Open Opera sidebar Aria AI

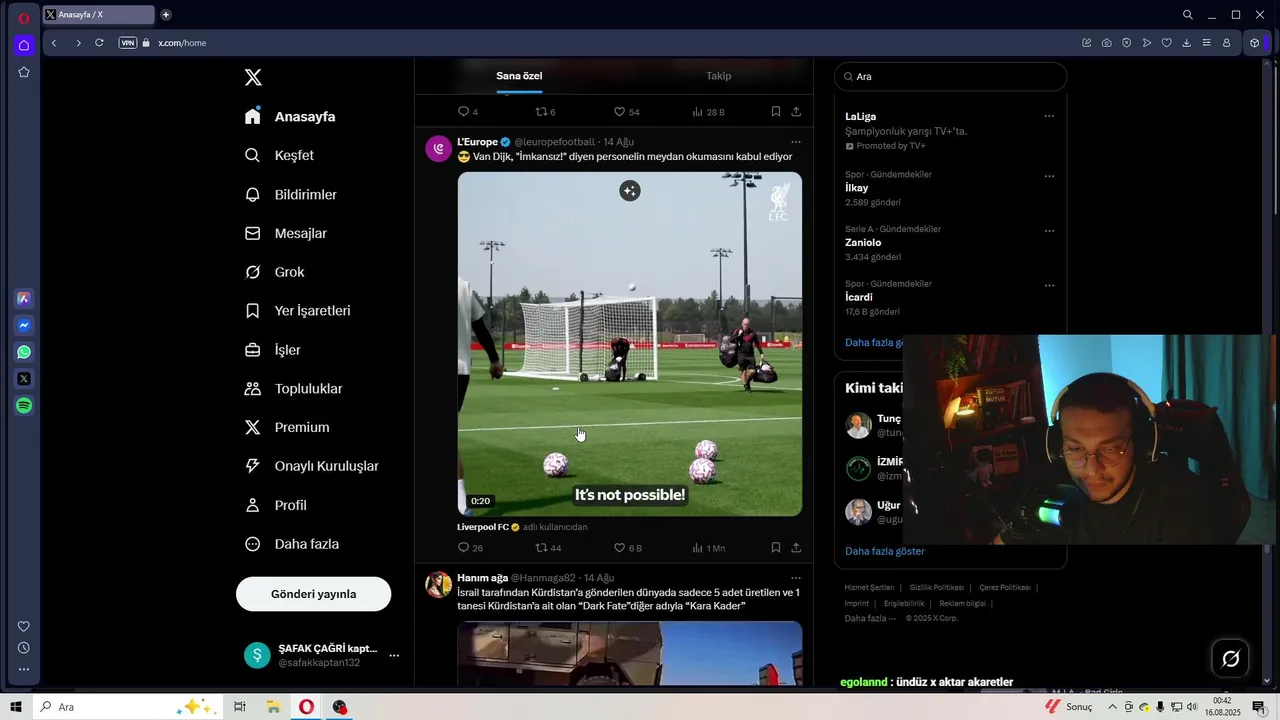pyautogui.click(x=24, y=298)
